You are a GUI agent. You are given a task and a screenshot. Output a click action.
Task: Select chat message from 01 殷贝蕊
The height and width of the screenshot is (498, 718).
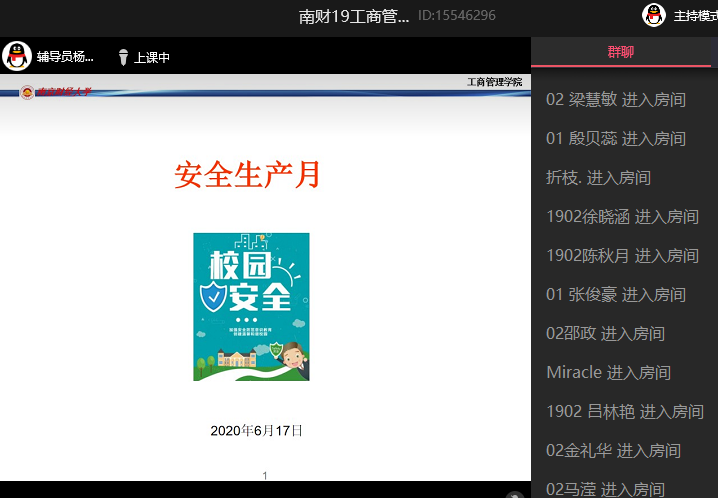point(615,138)
